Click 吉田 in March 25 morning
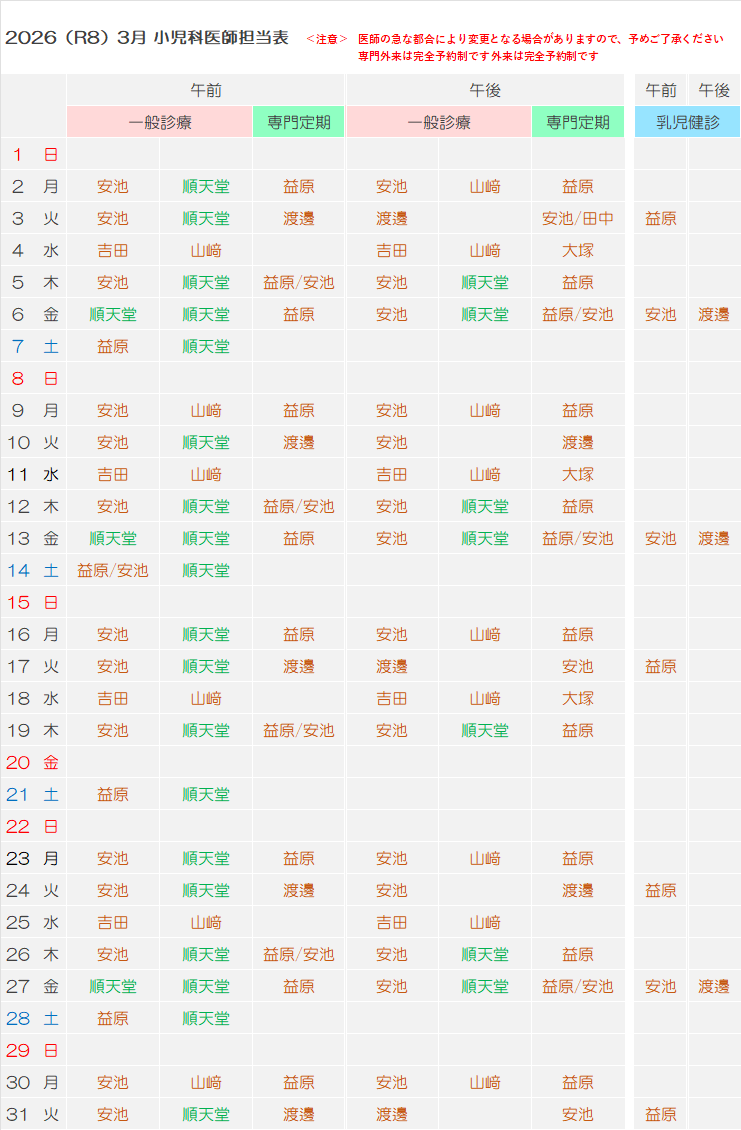Viewport: 741px width, 1130px height. (113, 922)
